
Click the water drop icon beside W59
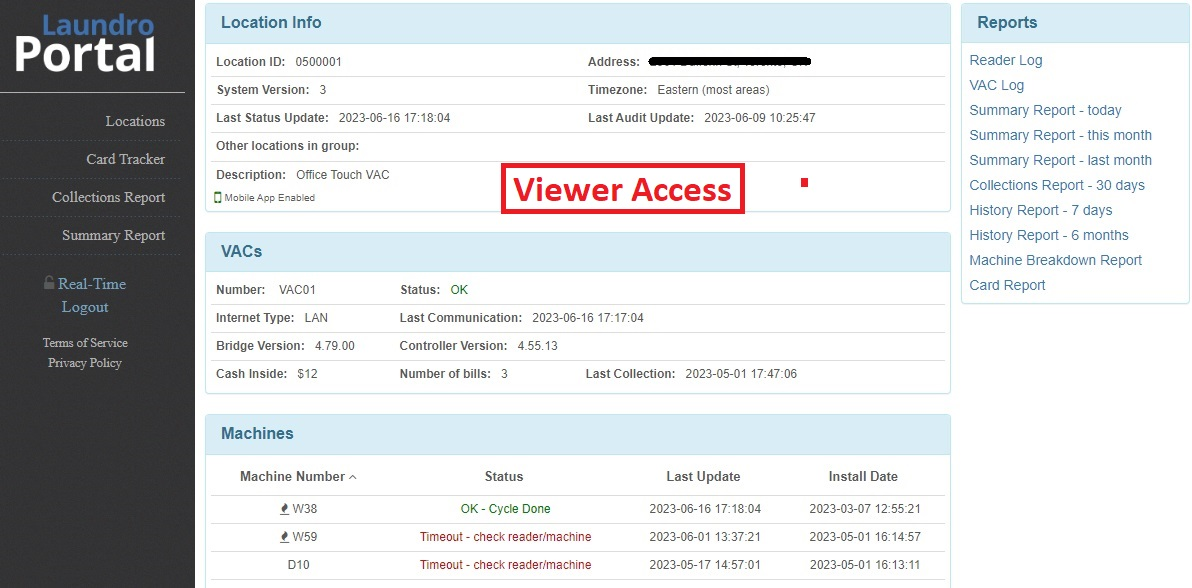coord(284,537)
